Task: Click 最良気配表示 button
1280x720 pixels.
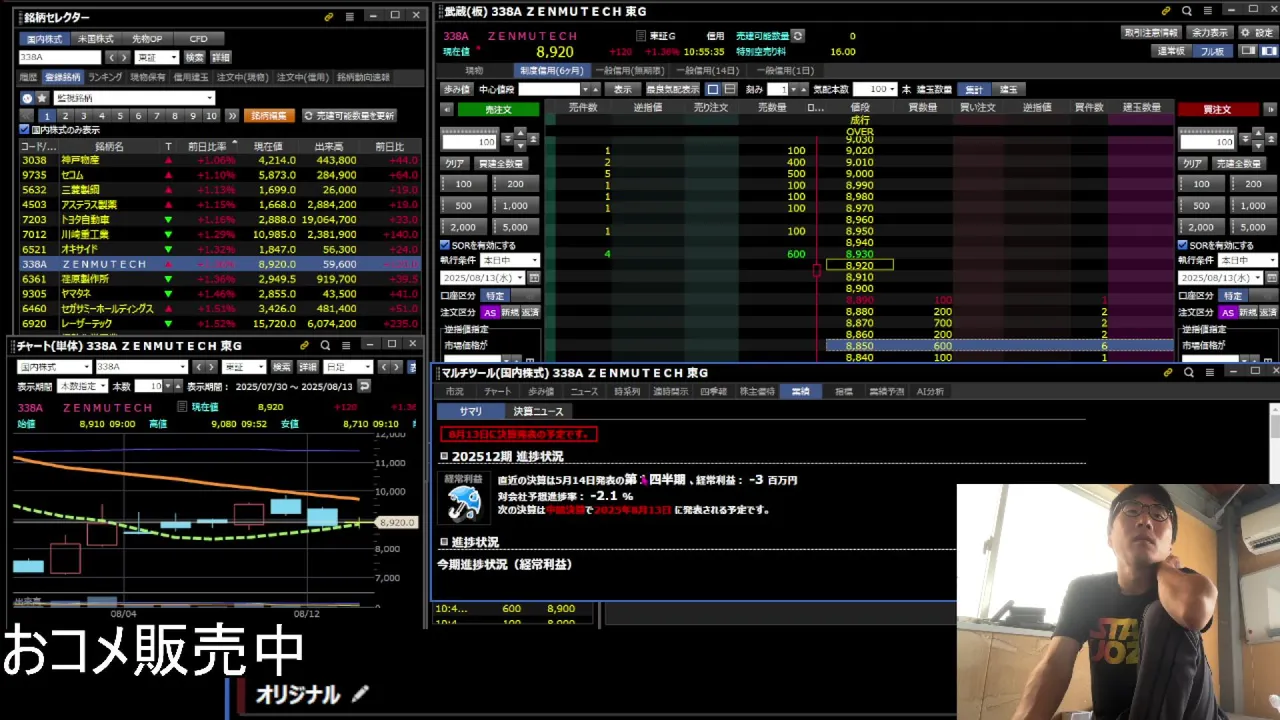Action: (672, 89)
